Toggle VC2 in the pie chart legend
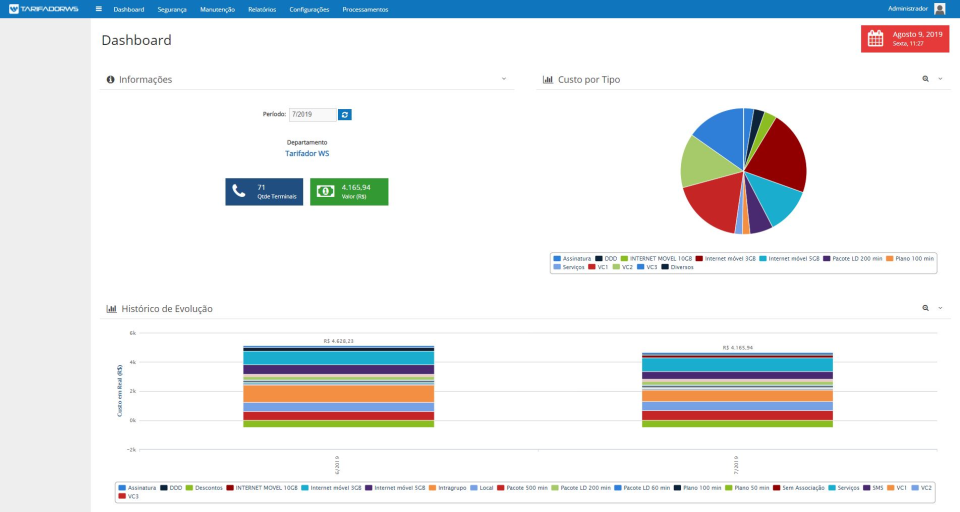960x512 pixels. [623, 267]
